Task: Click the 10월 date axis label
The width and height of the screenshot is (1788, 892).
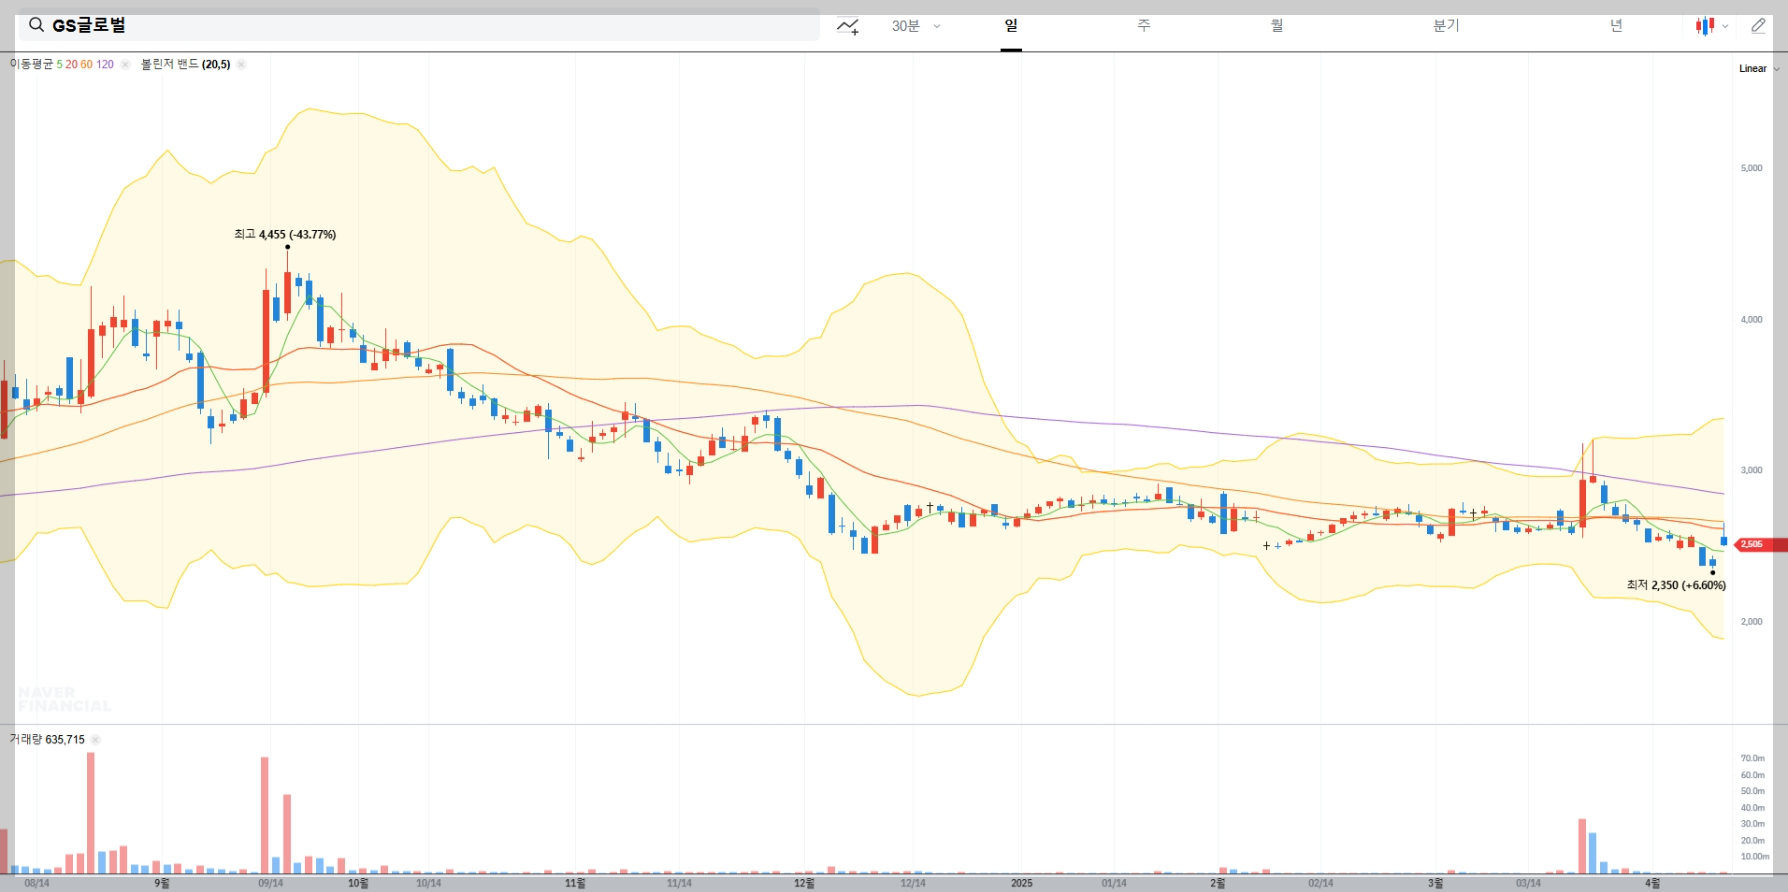Action: point(358,883)
